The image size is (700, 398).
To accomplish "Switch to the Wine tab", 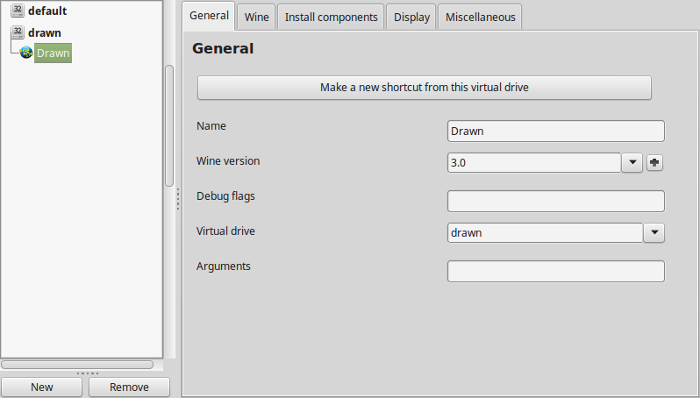I will 256,17.
